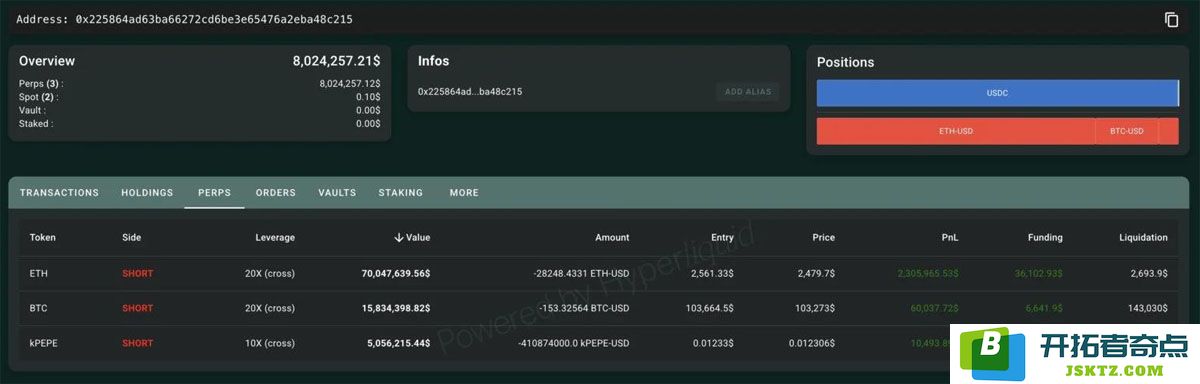
Task: Open the STAKING tab
Action: pyautogui.click(x=401, y=193)
